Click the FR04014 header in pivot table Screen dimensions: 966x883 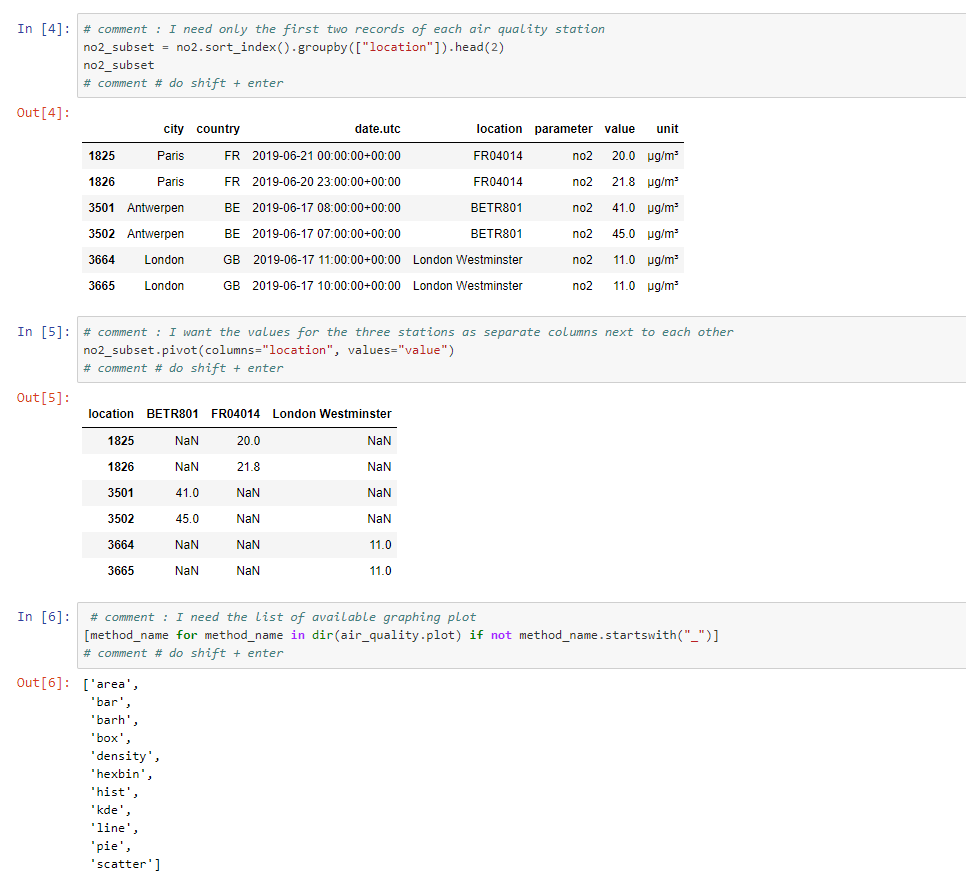(x=235, y=414)
